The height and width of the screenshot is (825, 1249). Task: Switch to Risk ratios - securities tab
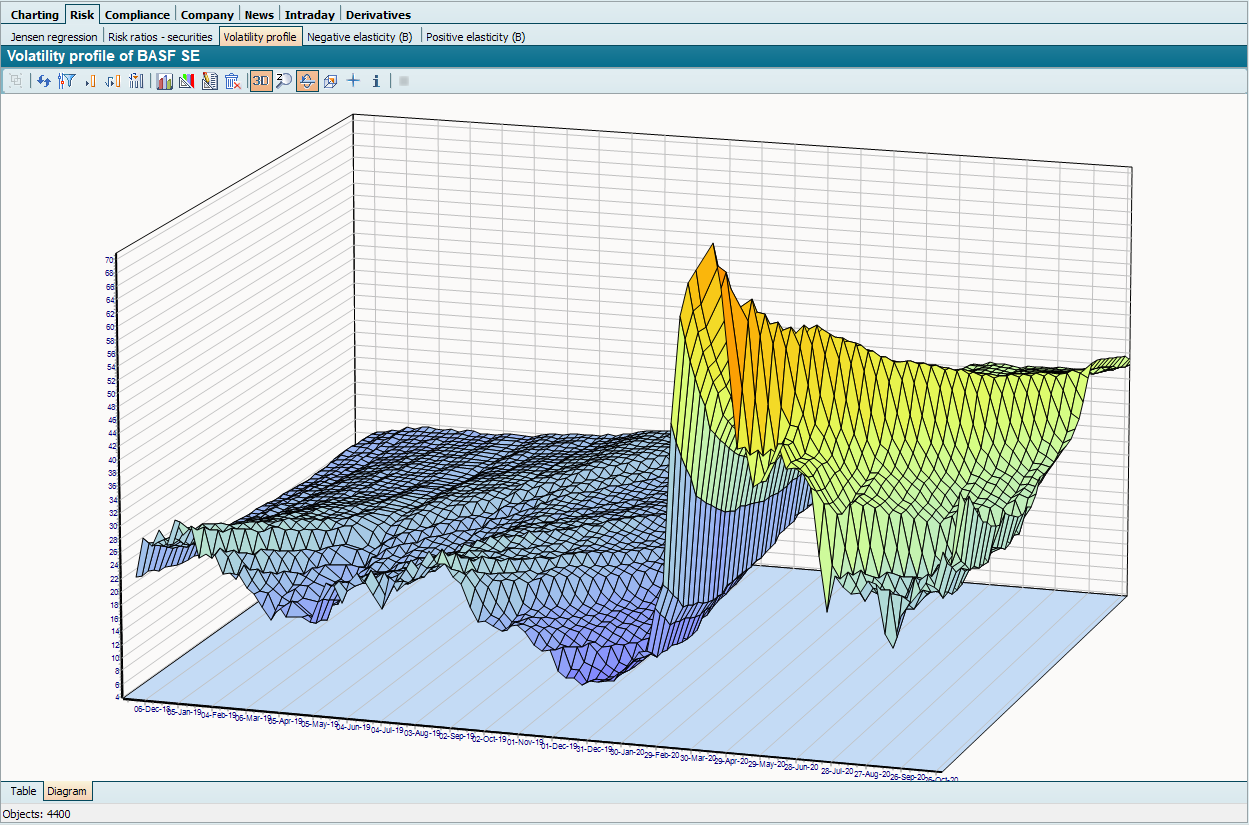pyautogui.click(x=160, y=37)
